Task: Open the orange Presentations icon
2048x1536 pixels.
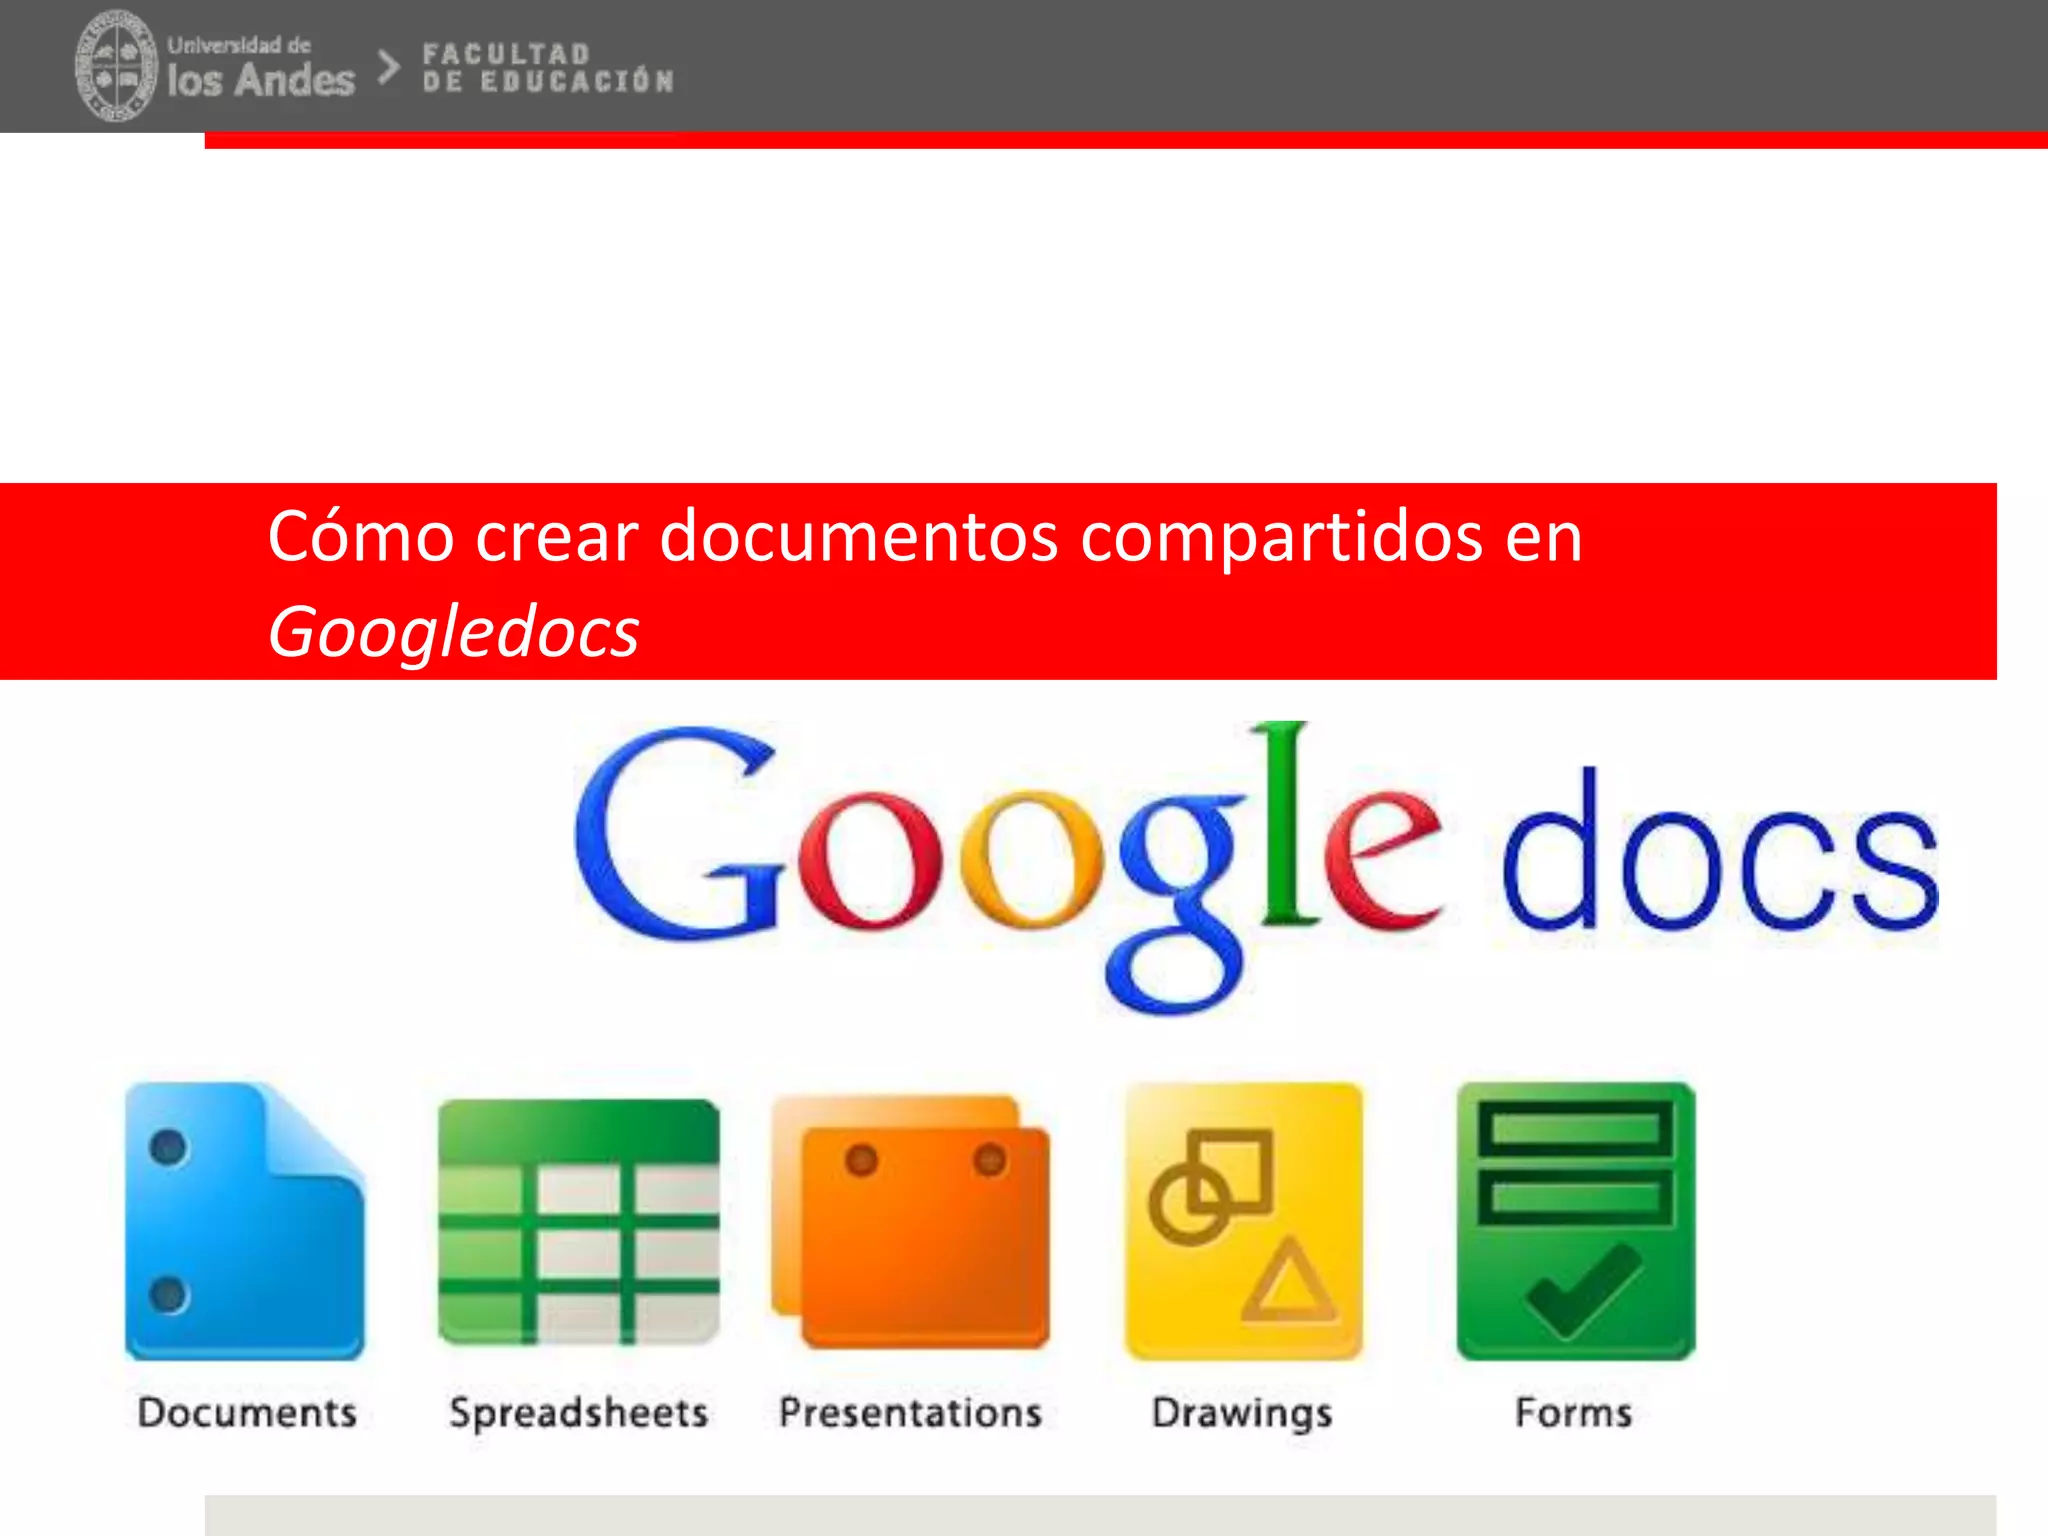Action: tap(911, 1221)
